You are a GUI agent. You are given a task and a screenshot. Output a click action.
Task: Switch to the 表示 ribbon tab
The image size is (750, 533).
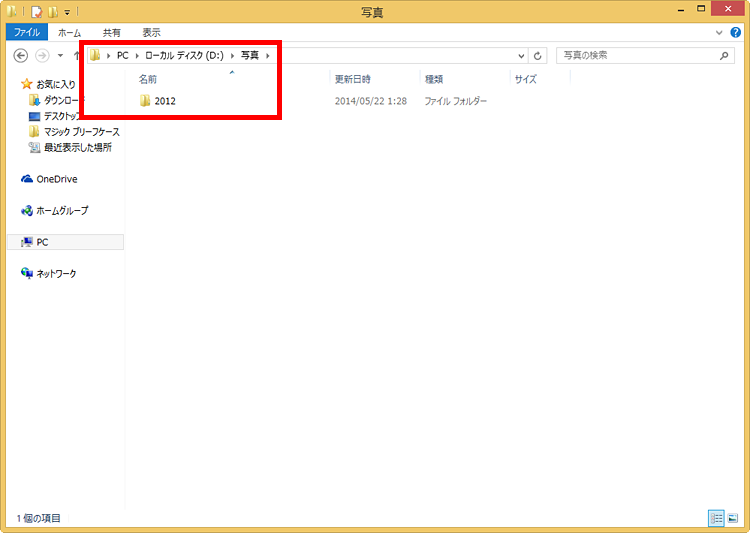[151, 33]
